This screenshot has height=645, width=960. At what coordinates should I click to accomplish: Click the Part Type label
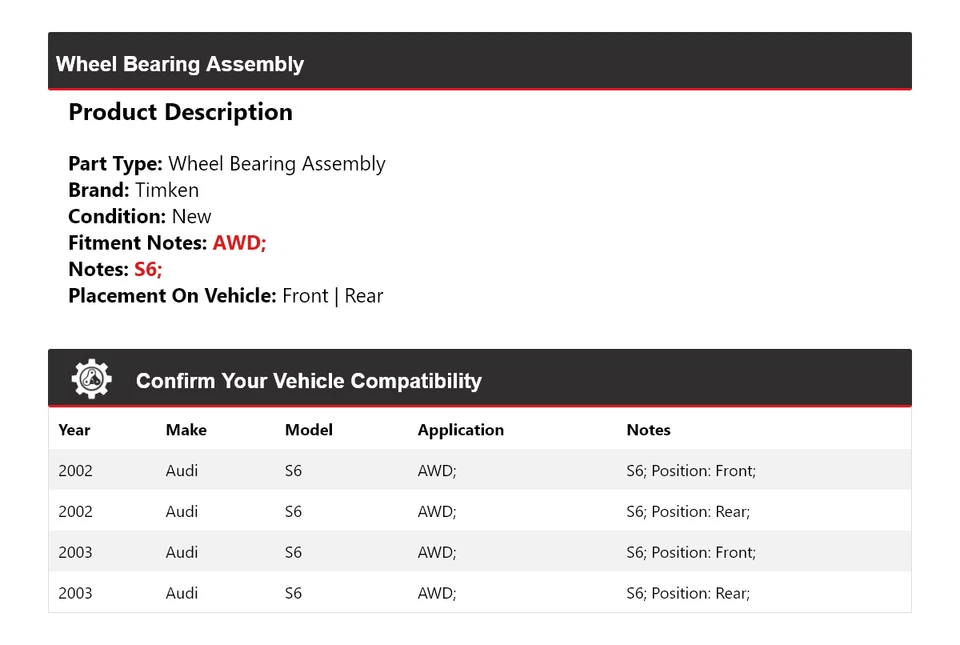click(115, 164)
